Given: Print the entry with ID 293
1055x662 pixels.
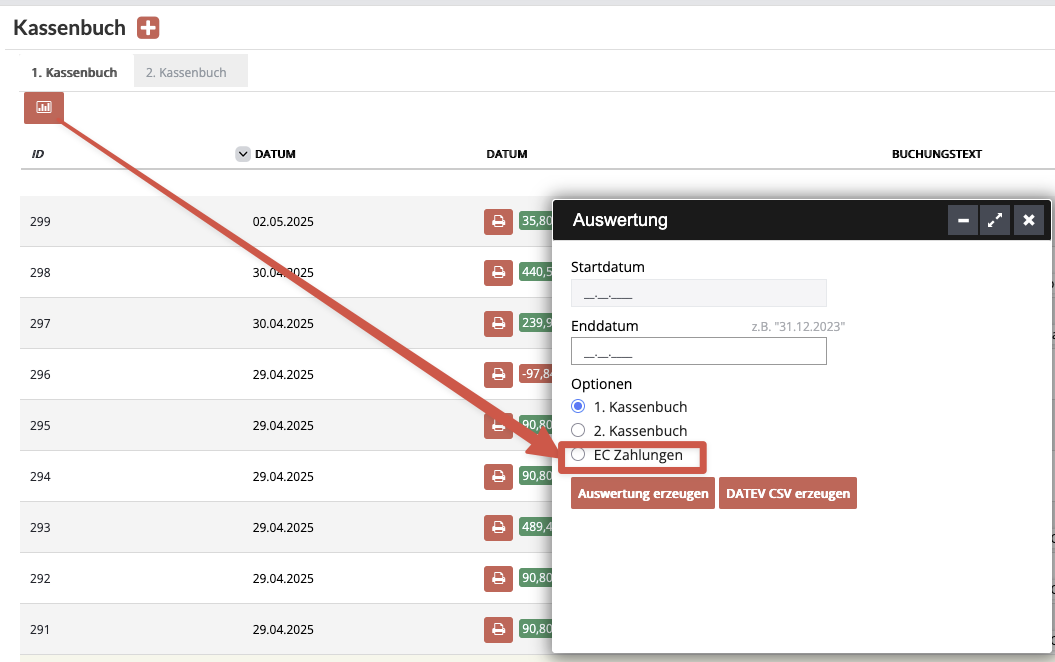Looking at the screenshot, I should point(498,527).
